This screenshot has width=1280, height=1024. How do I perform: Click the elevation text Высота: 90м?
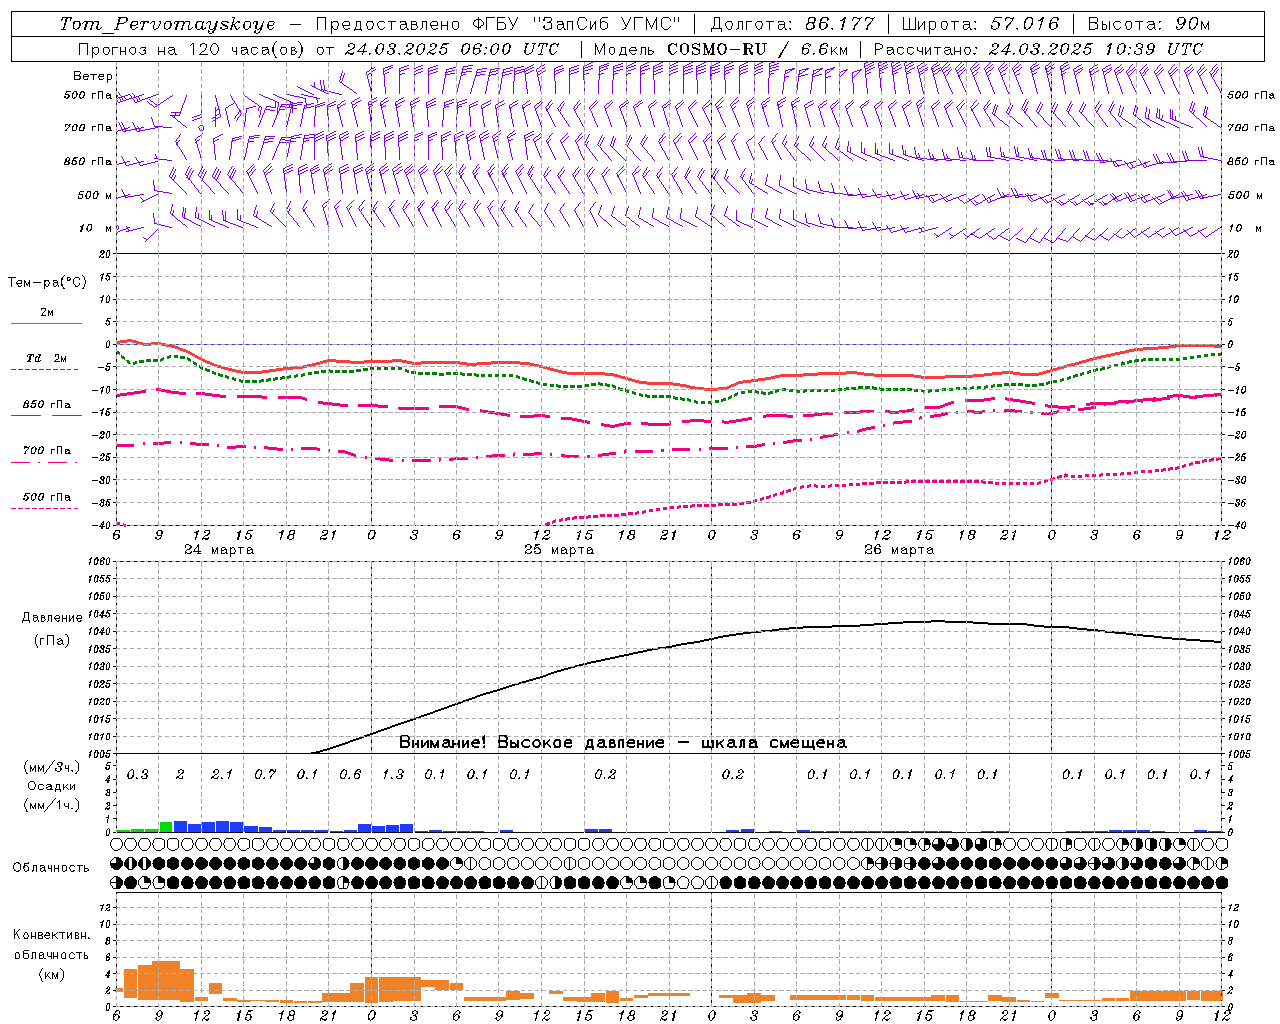tap(1148, 24)
